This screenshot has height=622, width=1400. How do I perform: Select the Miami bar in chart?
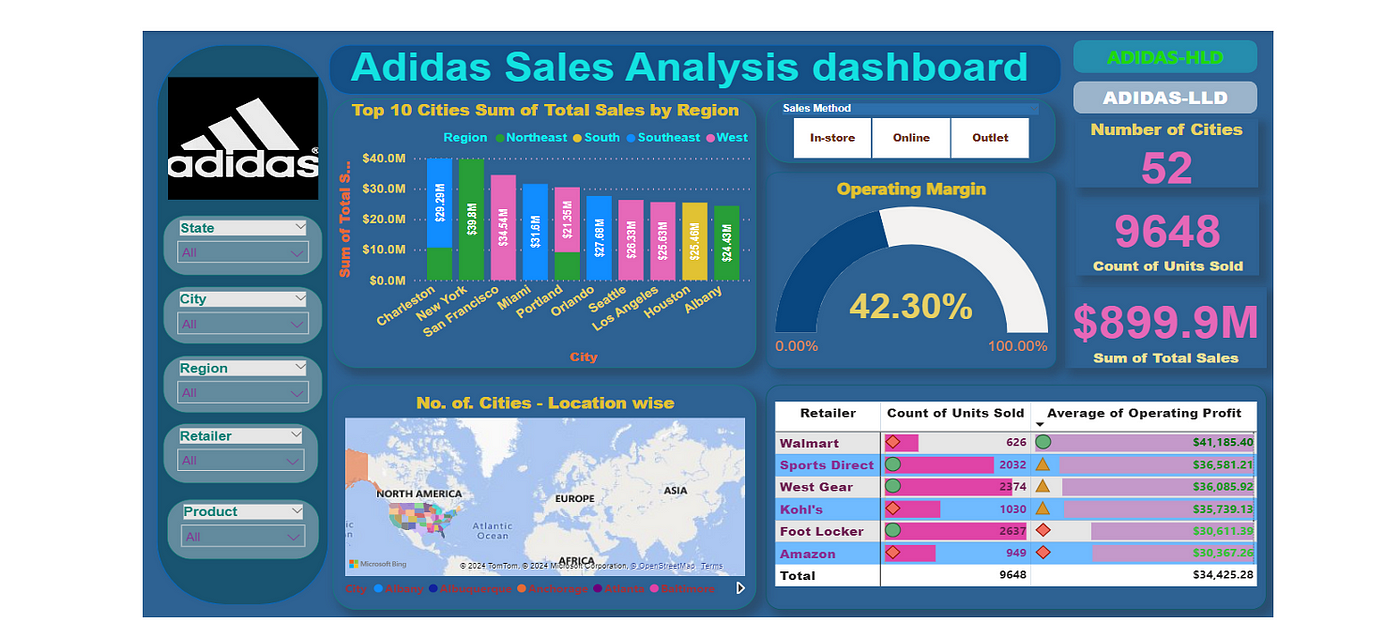point(535,232)
